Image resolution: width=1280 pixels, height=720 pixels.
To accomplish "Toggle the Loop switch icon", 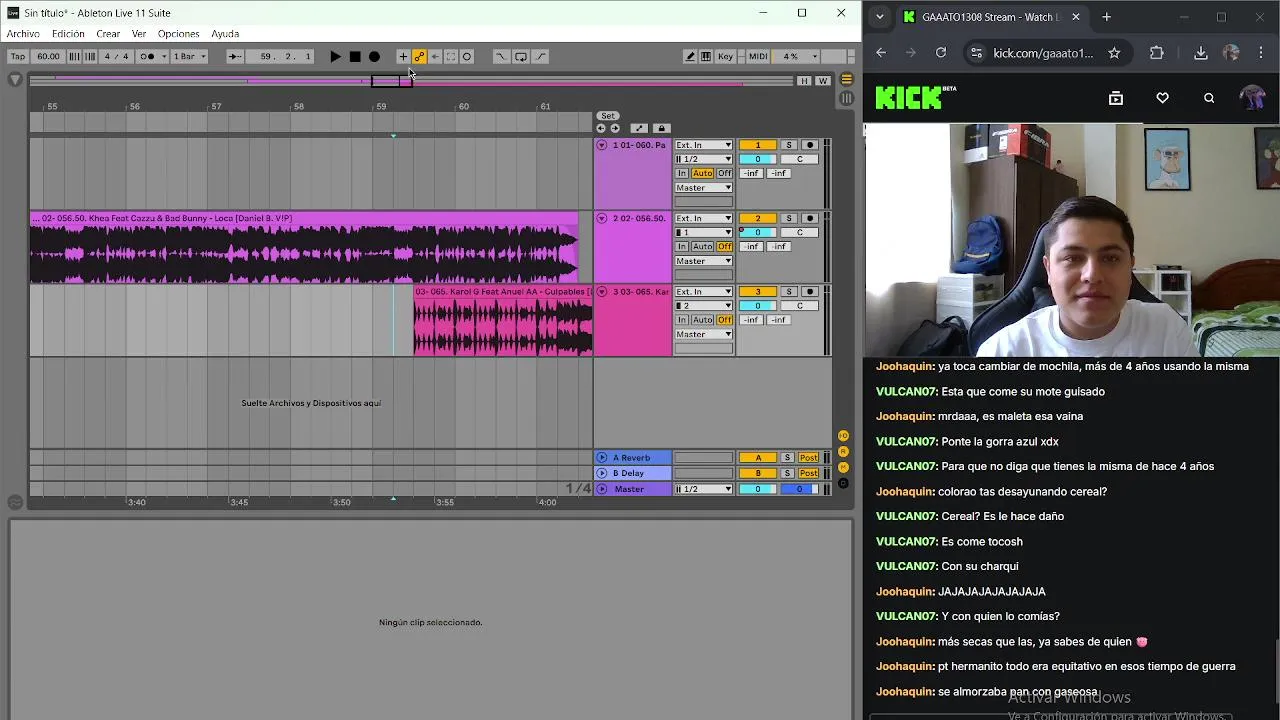I will point(521,57).
